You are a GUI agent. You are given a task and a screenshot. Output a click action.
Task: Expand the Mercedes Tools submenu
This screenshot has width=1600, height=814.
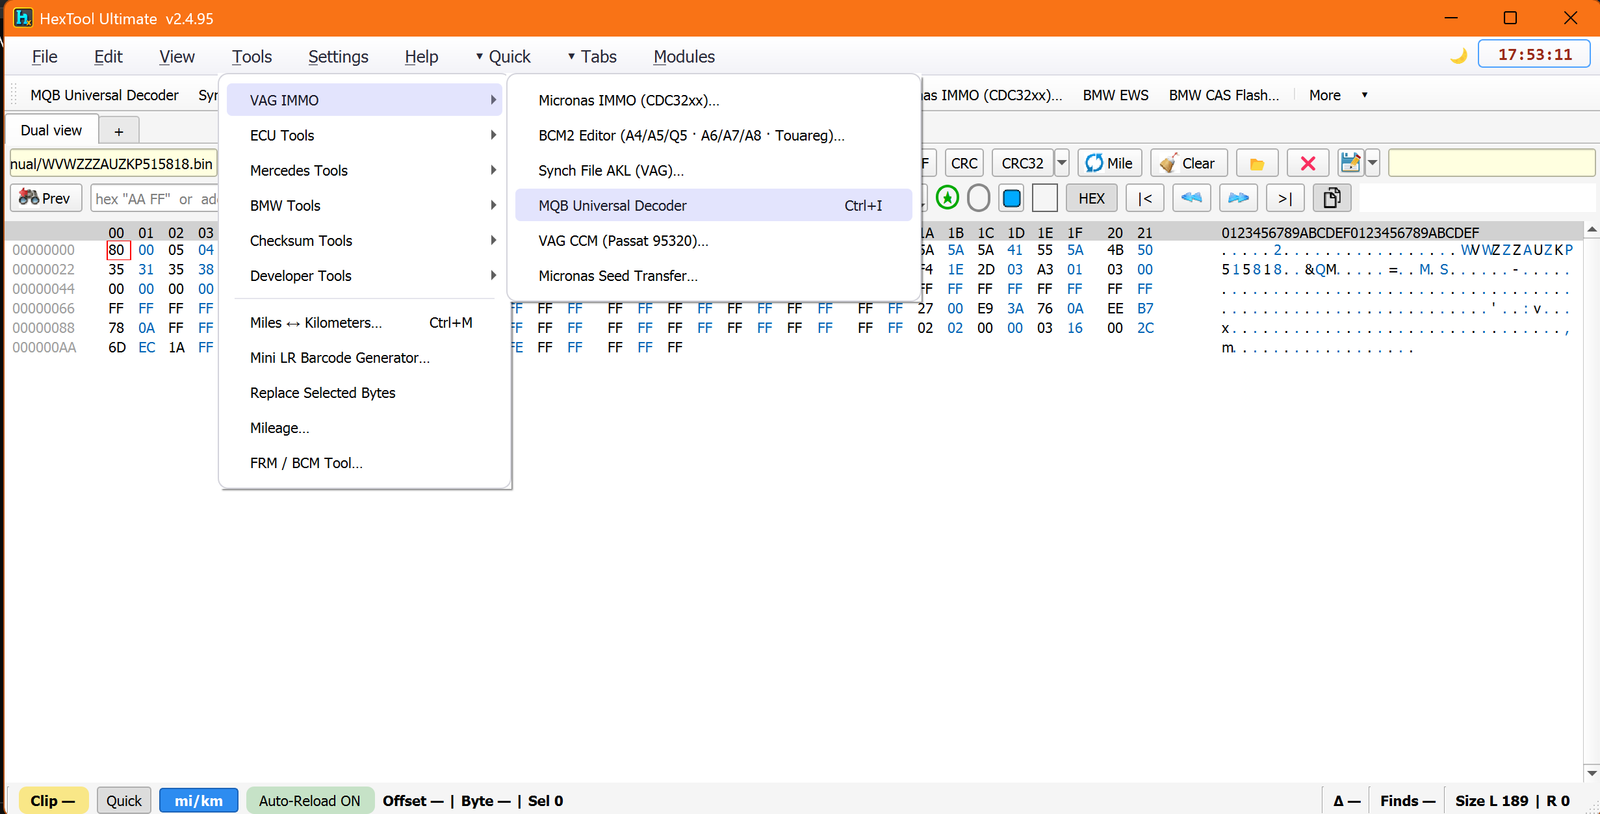pyautogui.click(x=364, y=170)
